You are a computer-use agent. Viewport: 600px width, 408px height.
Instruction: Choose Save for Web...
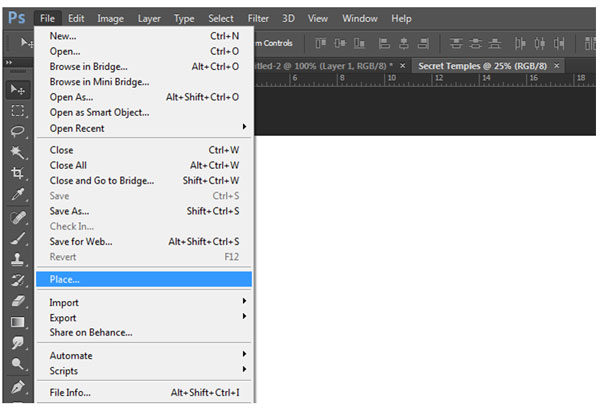(x=144, y=242)
